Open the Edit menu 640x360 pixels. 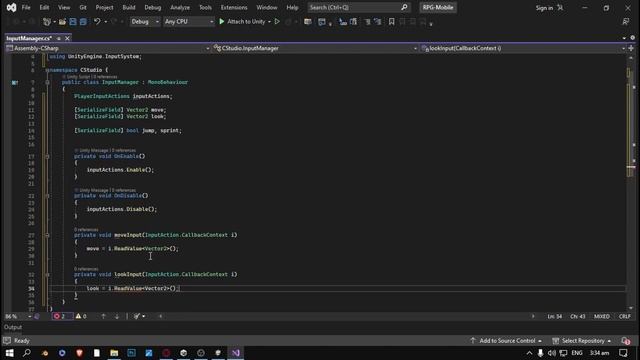(44, 7)
